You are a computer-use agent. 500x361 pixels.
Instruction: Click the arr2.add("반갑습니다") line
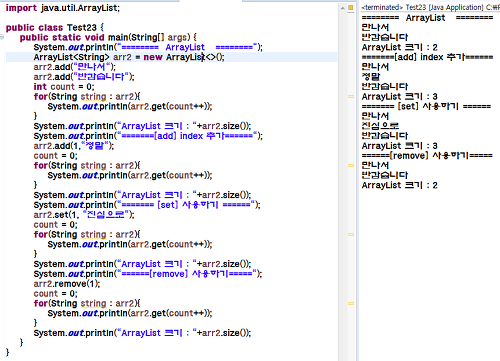84,77
